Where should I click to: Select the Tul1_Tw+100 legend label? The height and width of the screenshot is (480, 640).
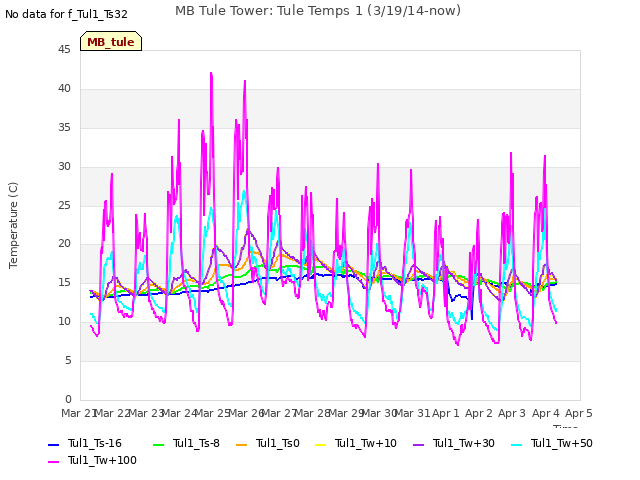pos(102,461)
